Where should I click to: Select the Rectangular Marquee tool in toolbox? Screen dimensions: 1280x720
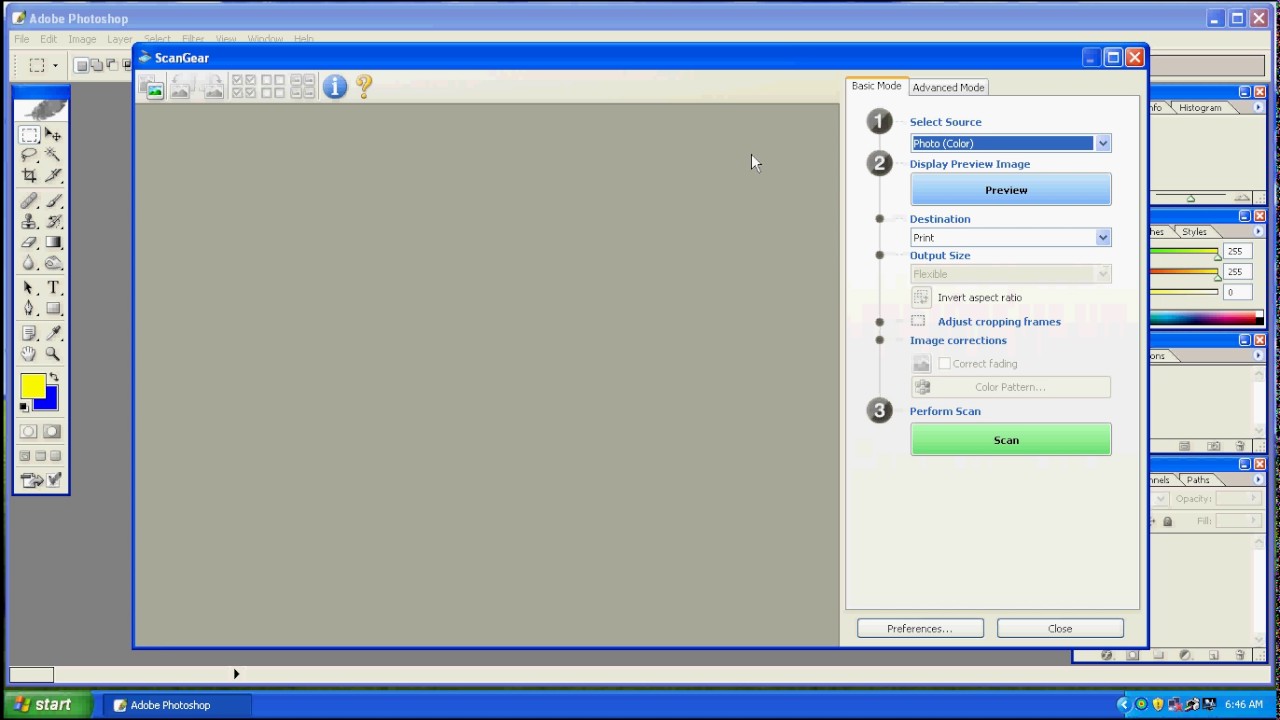(29, 134)
